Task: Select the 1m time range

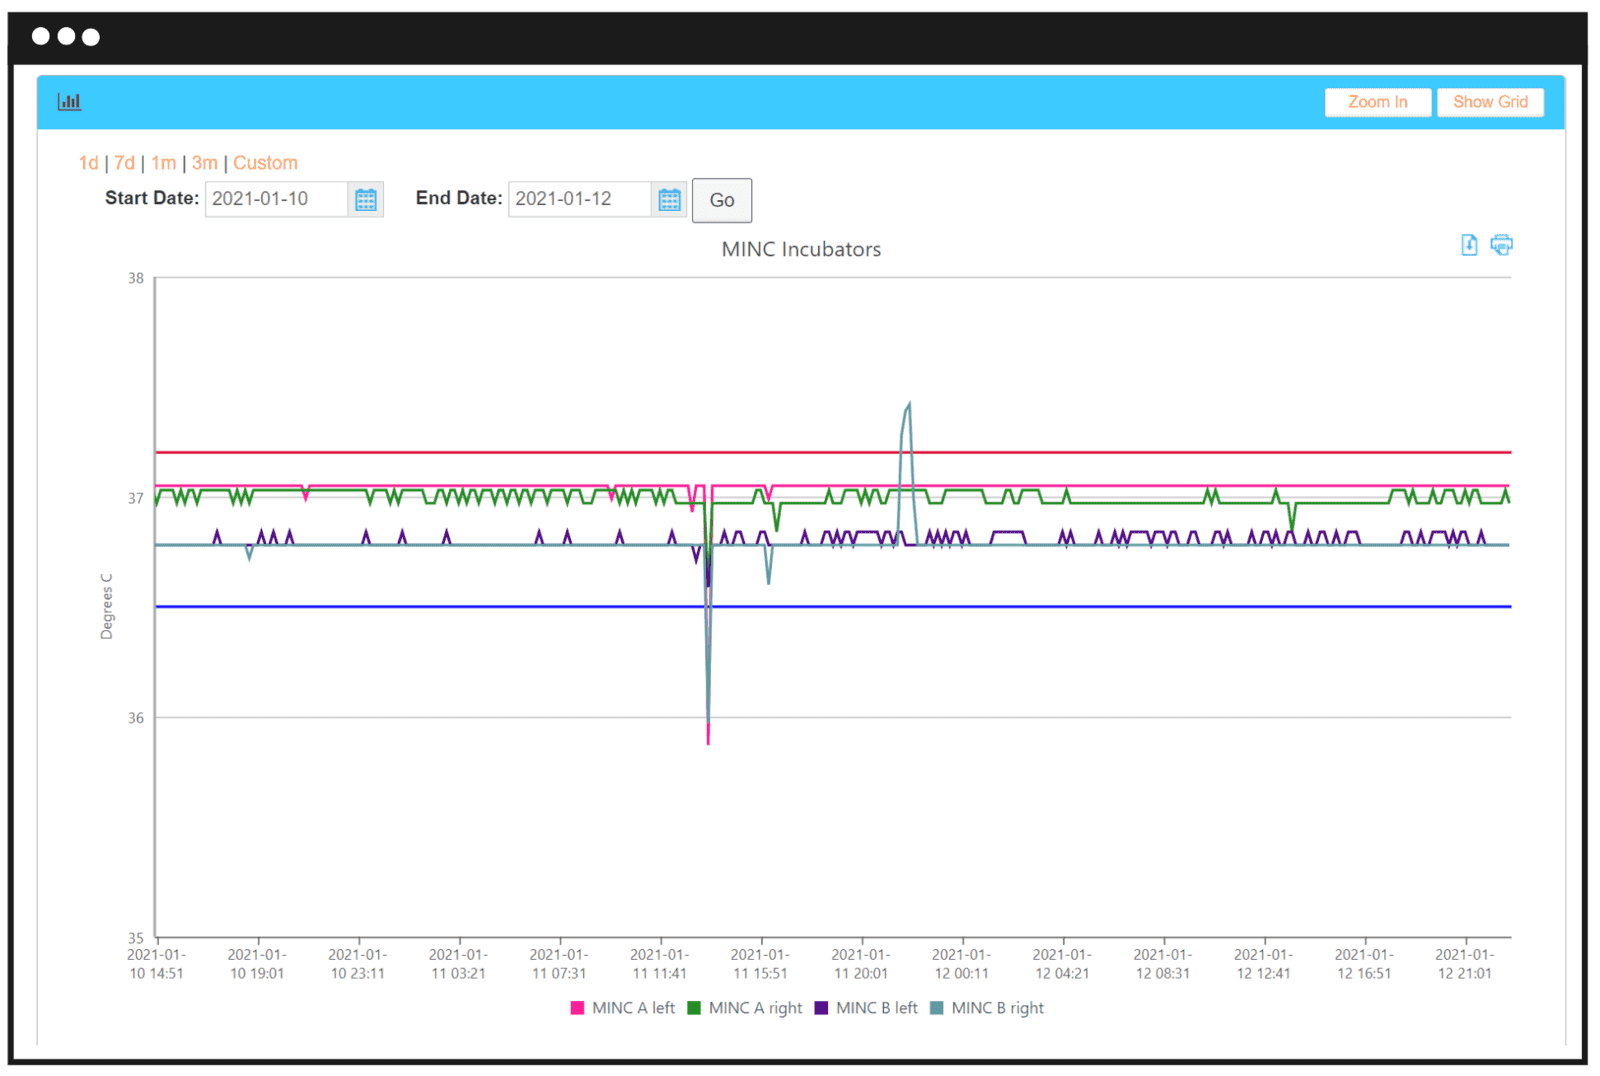Action: coord(163,163)
